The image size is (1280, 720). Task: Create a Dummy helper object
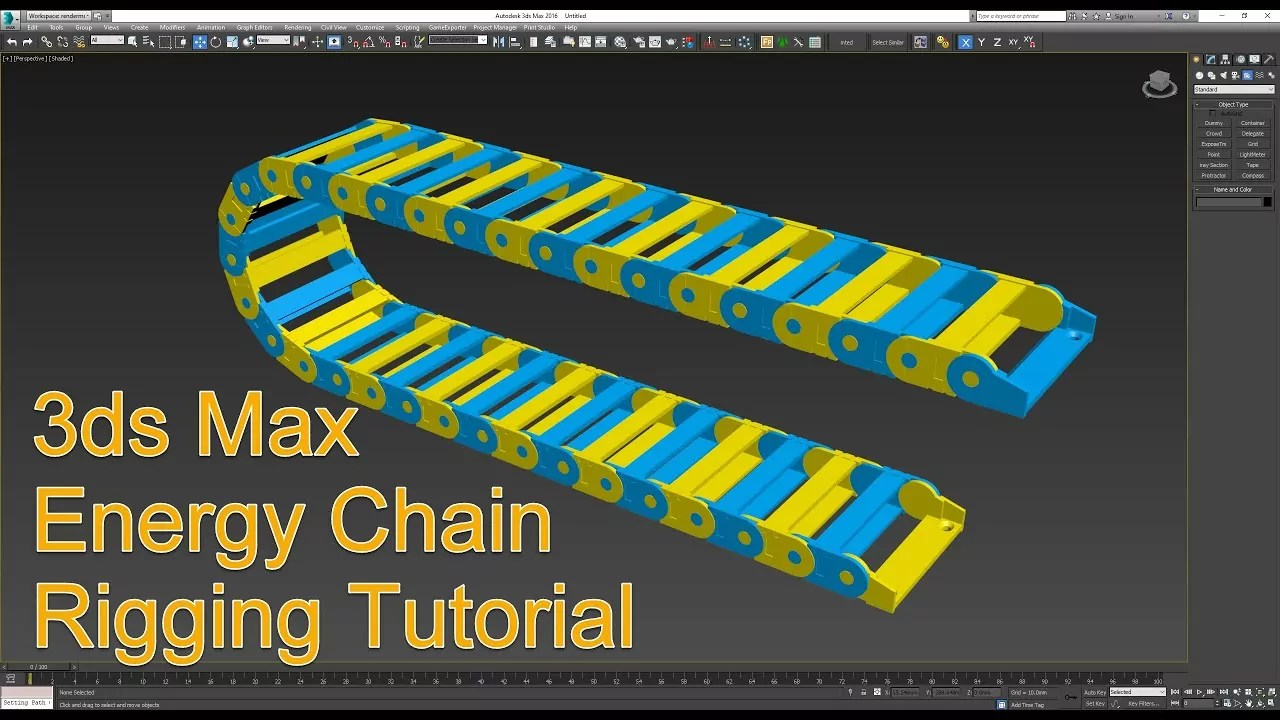(1213, 123)
